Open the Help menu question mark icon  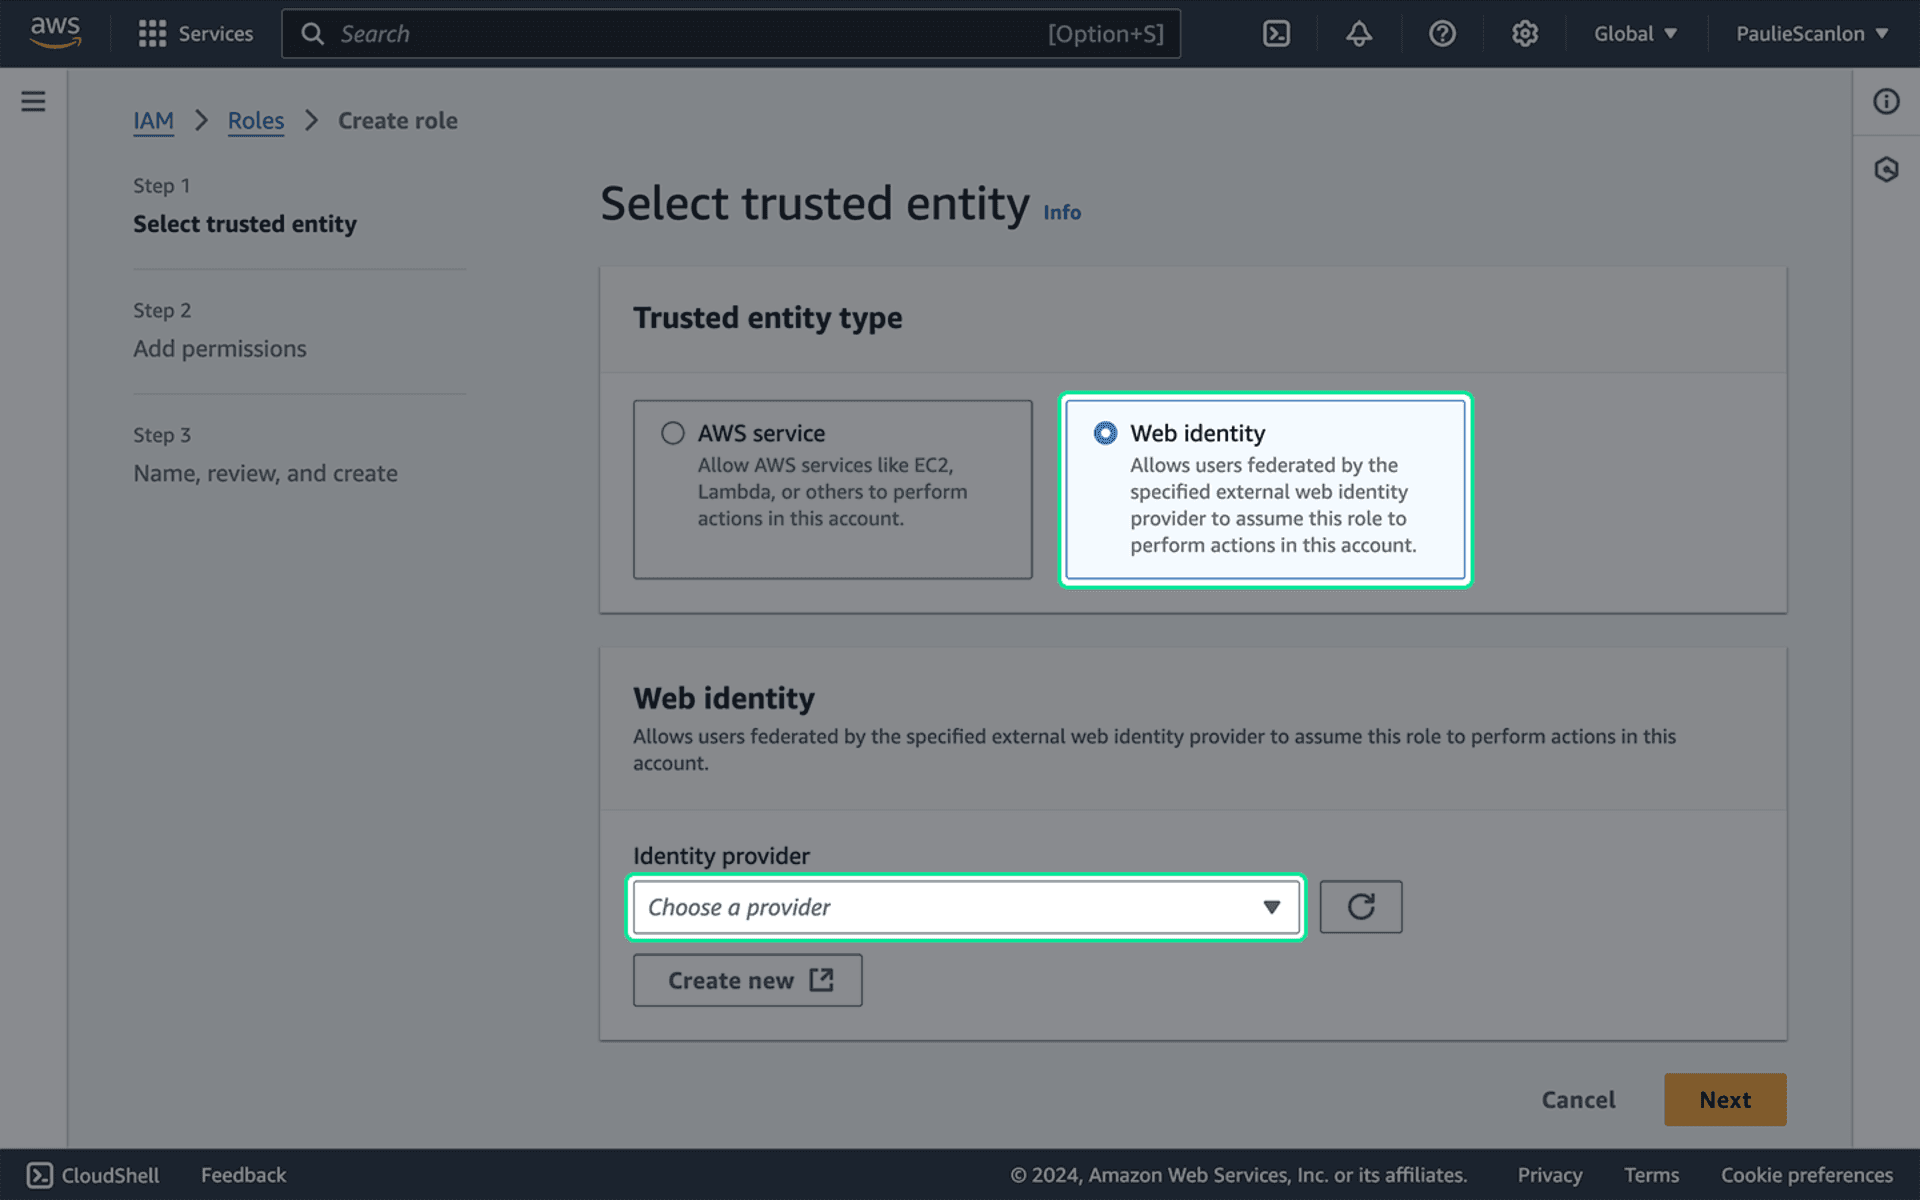[1441, 33]
